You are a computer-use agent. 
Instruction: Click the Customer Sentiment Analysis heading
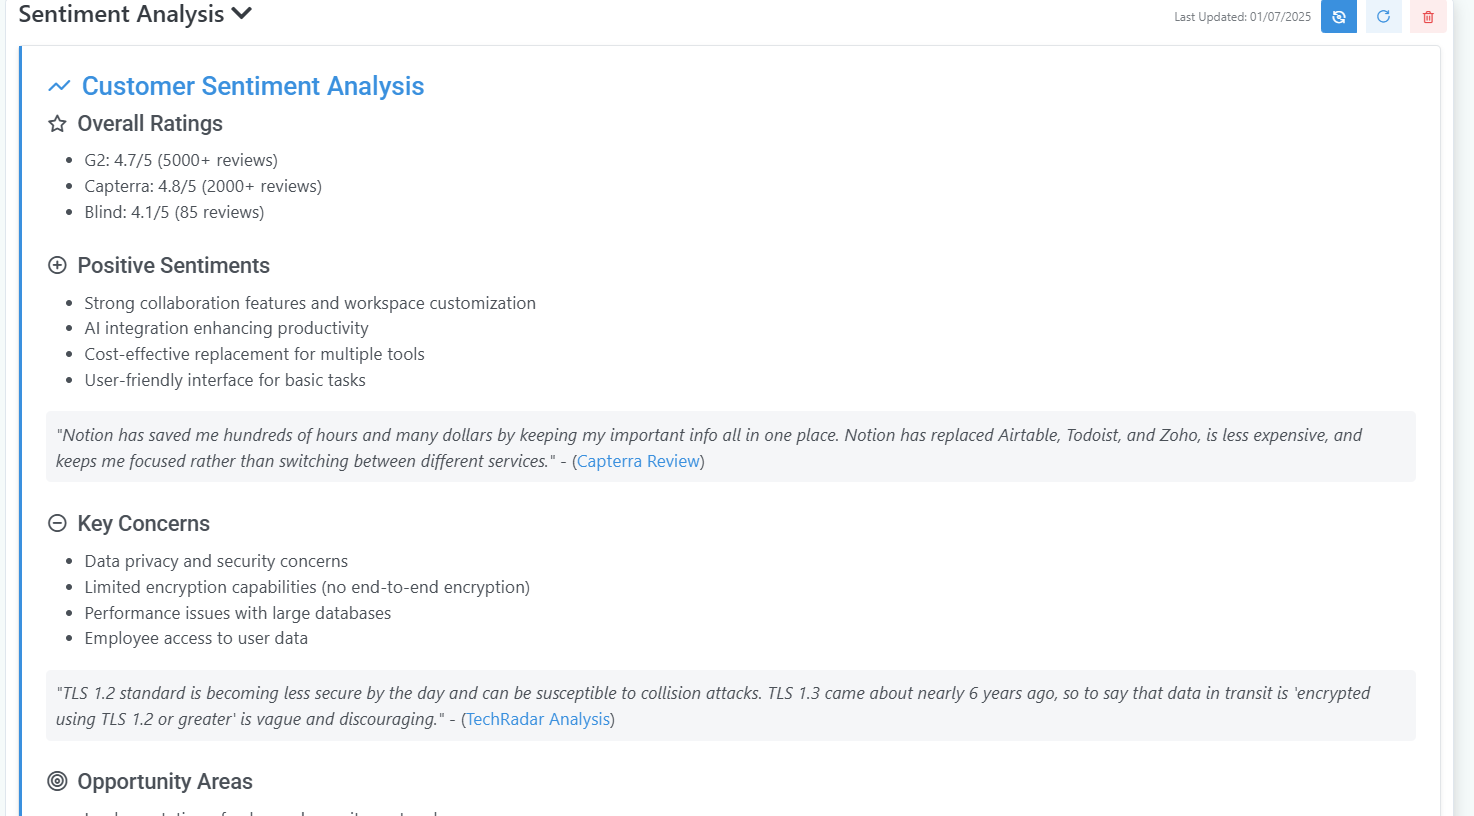[x=253, y=87]
